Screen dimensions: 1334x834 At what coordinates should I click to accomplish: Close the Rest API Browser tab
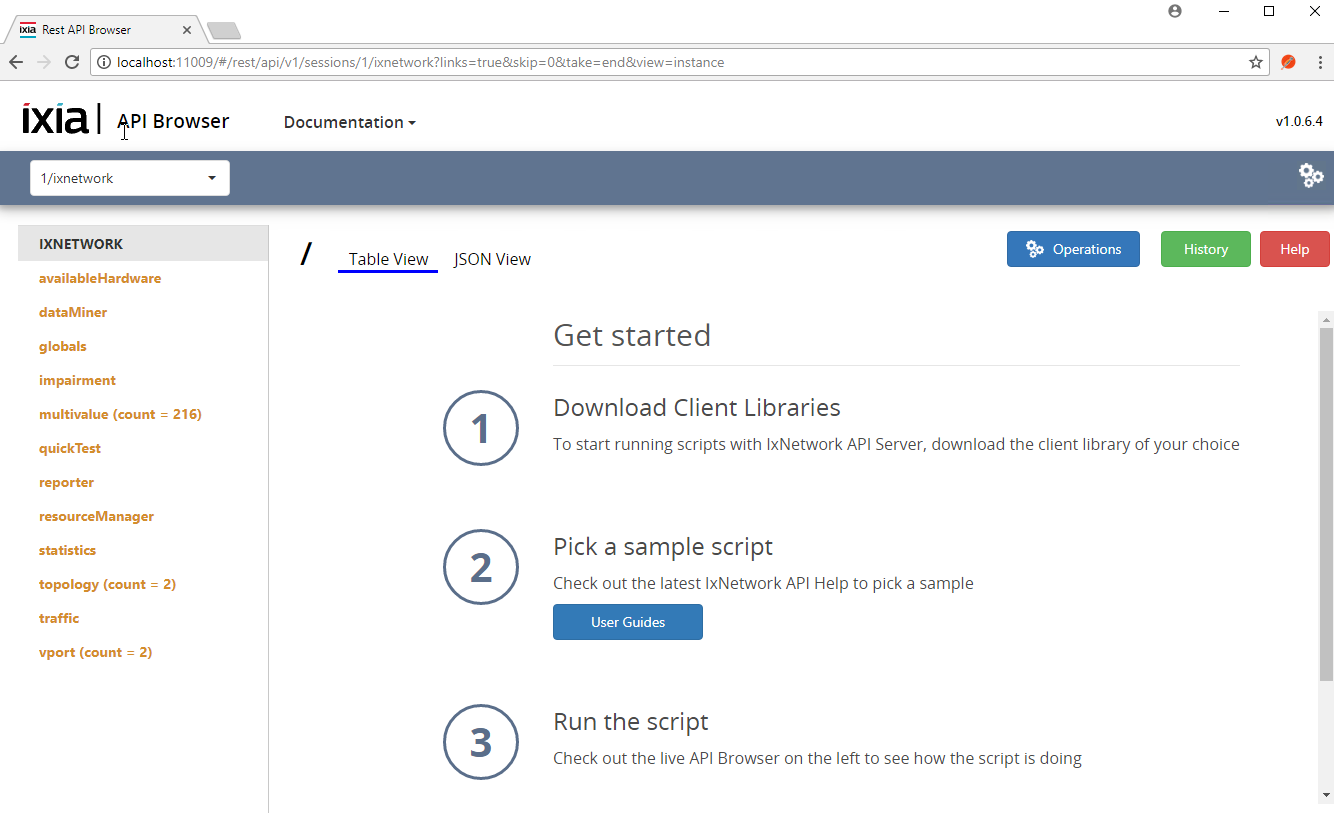pos(187,30)
